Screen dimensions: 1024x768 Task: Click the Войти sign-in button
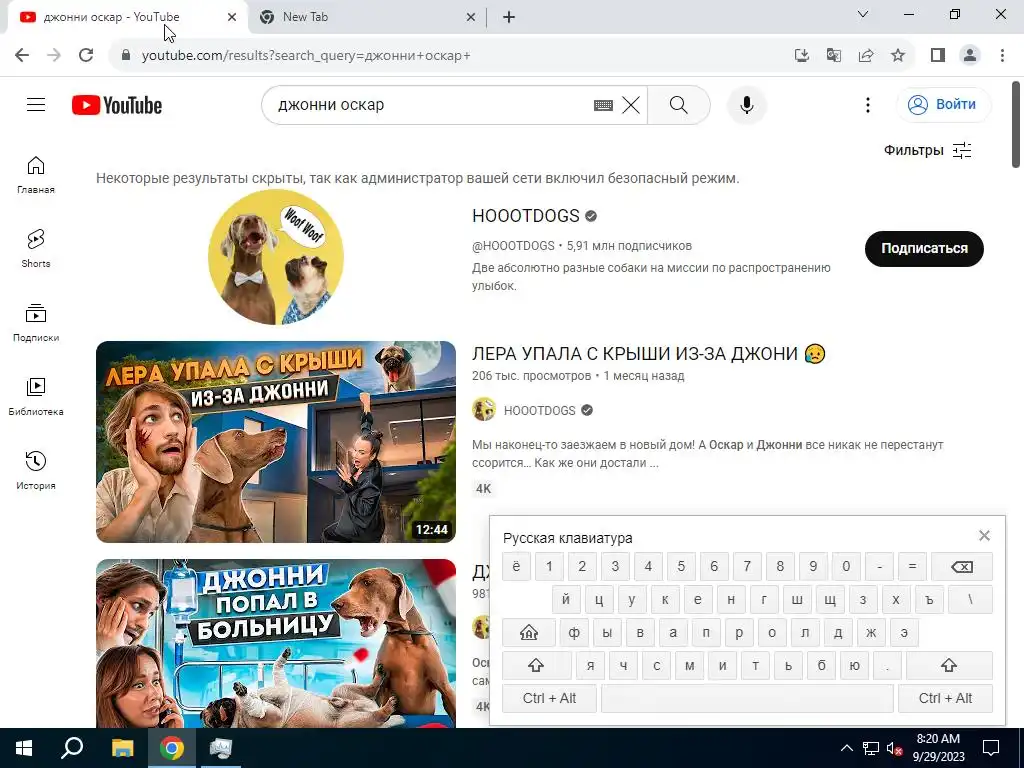[944, 104]
